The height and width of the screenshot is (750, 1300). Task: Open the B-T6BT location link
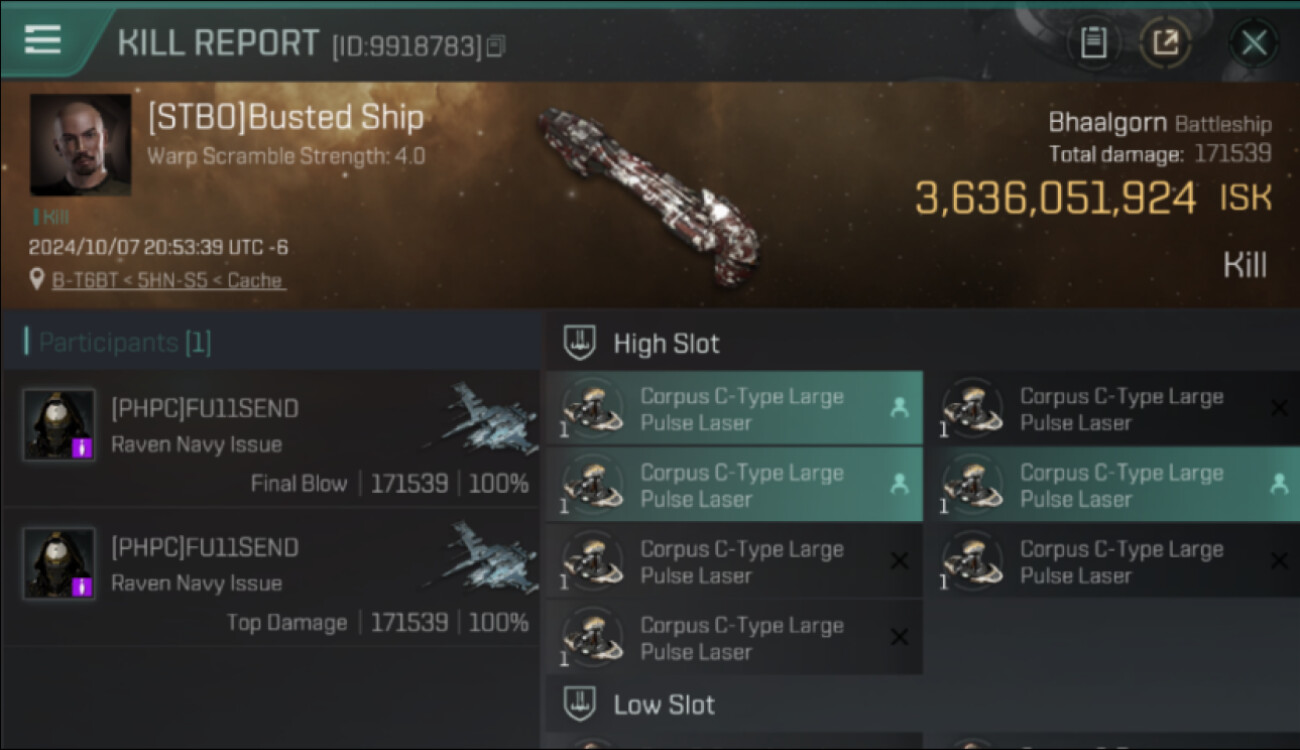168,280
